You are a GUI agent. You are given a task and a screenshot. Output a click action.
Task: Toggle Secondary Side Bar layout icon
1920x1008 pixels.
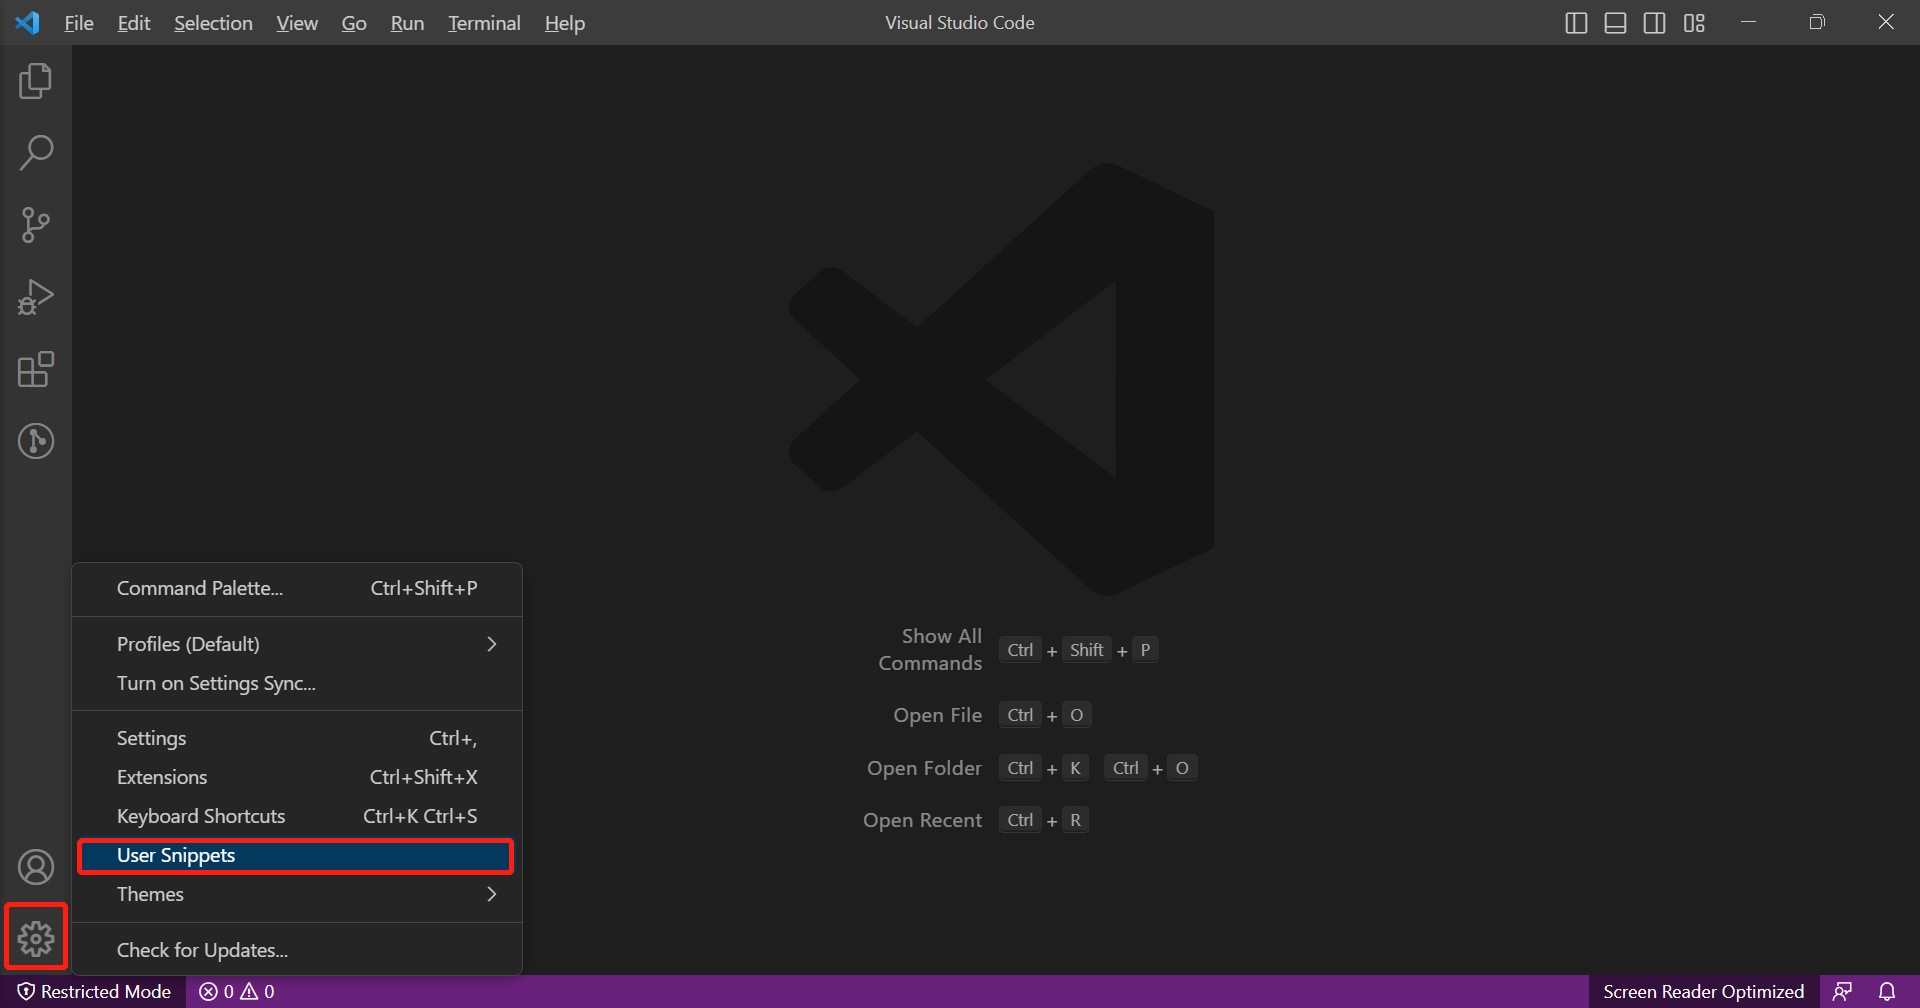pyautogui.click(x=1655, y=22)
